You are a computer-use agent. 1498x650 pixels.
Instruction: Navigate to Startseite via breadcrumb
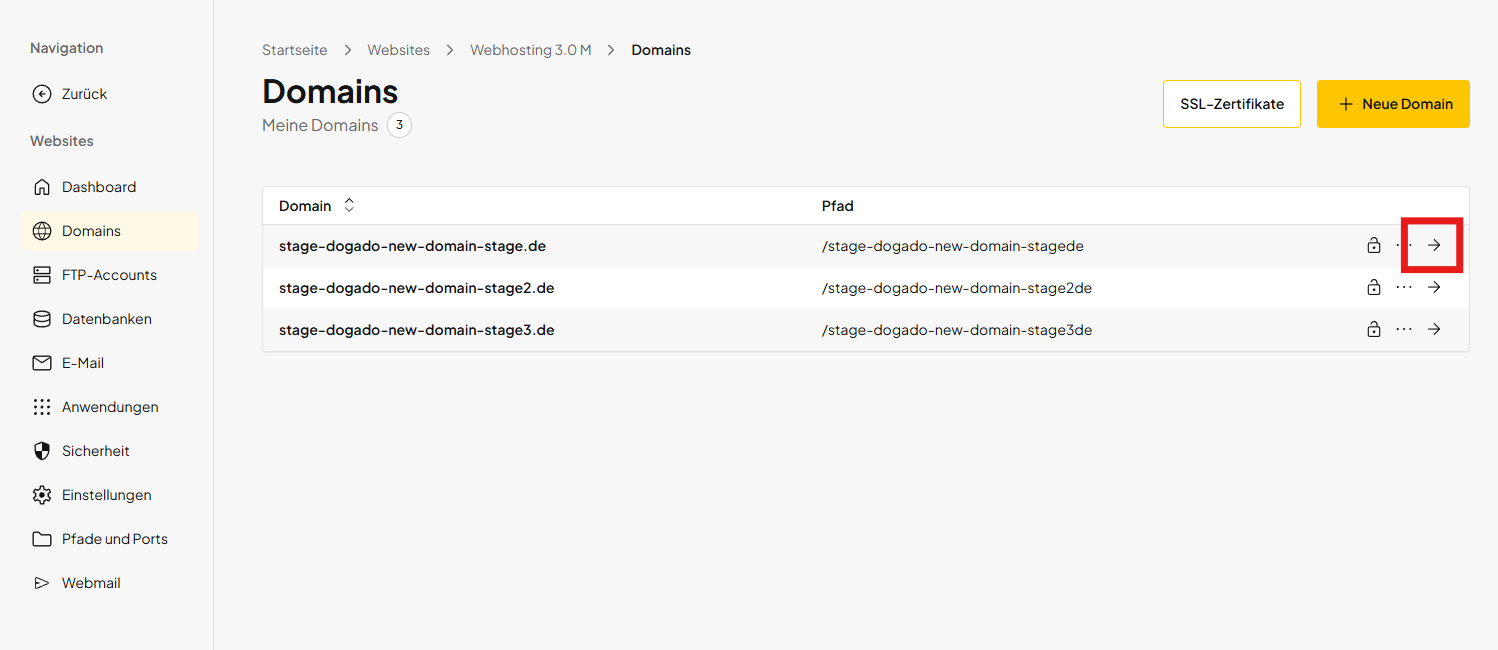(294, 49)
